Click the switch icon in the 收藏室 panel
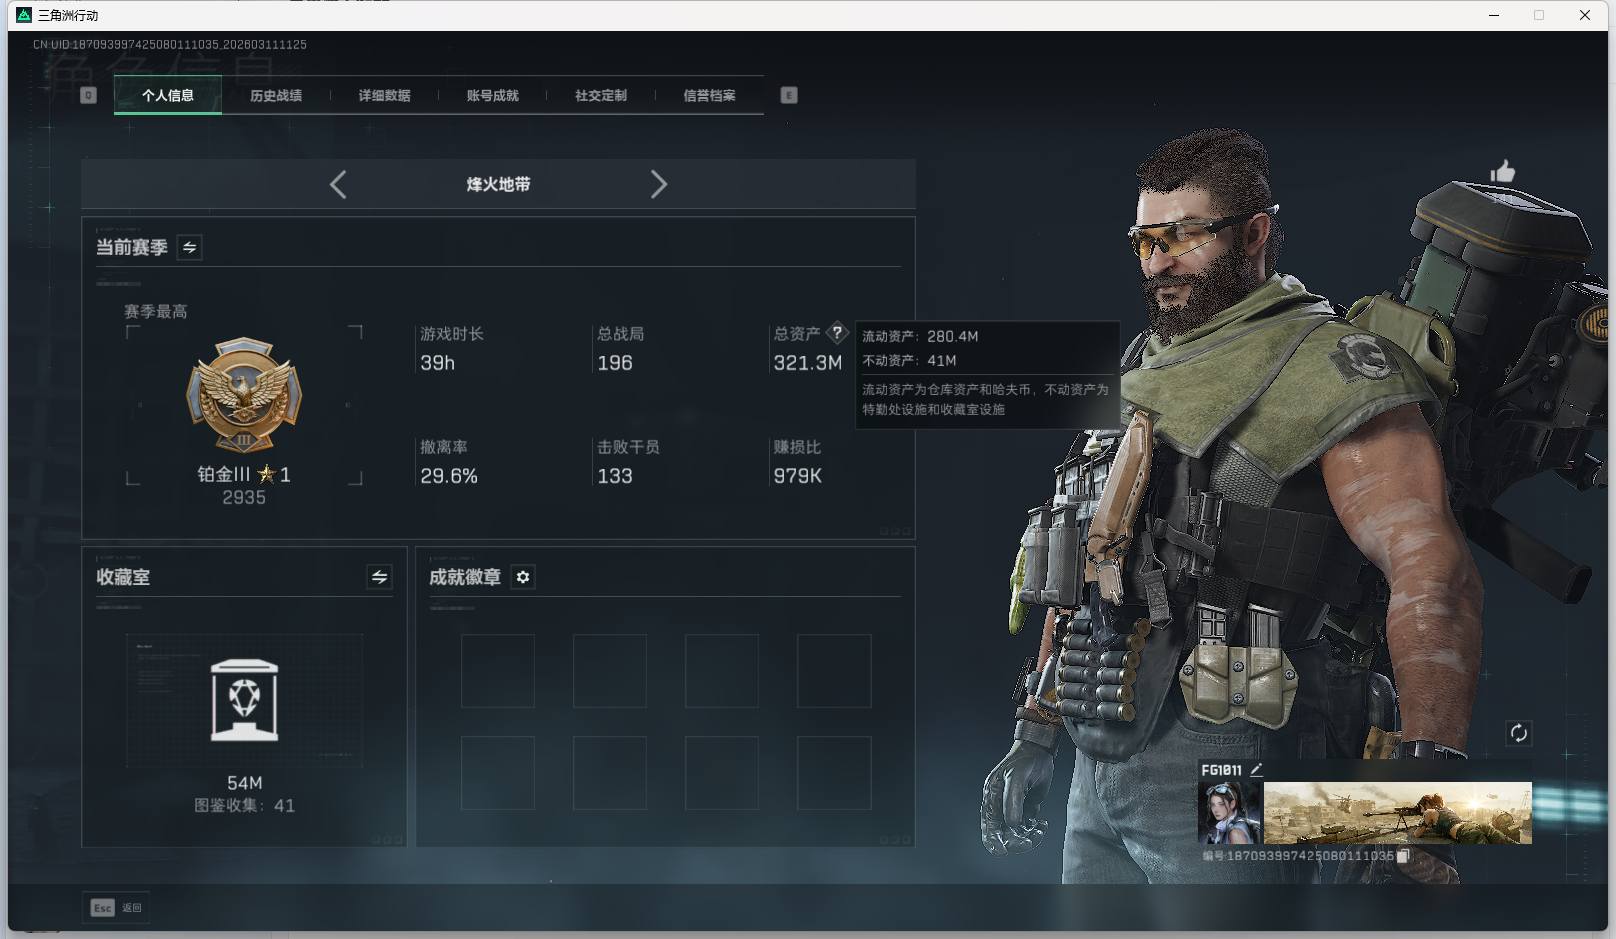 pyautogui.click(x=377, y=577)
